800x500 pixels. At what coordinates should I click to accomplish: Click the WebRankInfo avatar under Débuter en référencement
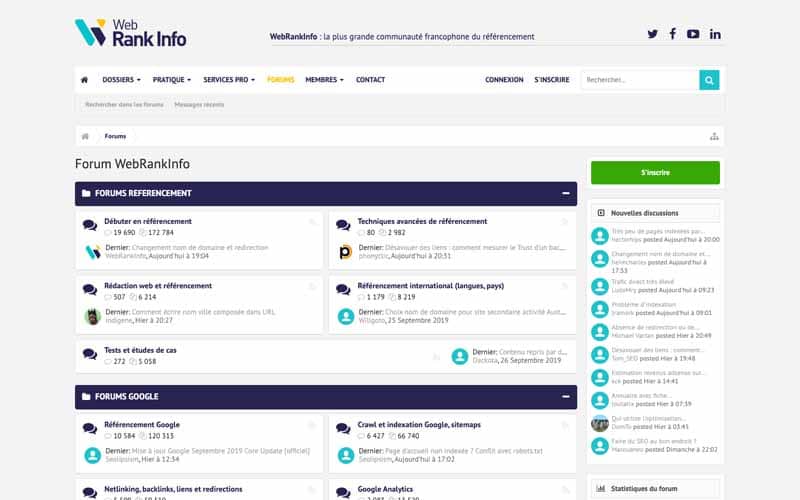(92, 252)
